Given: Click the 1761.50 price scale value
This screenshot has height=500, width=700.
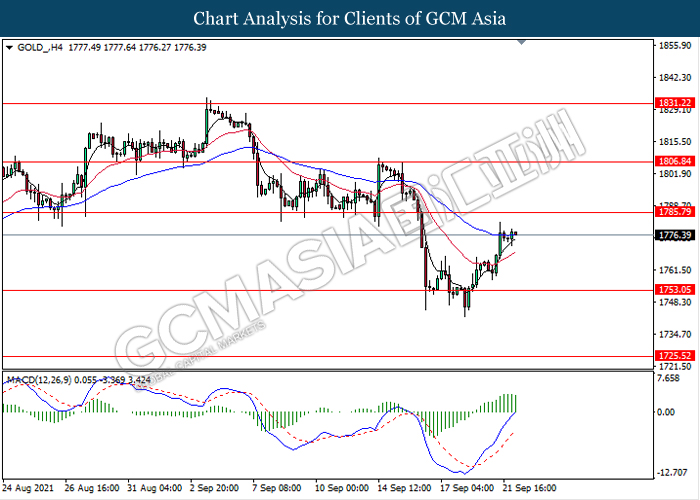Looking at the screenshot, I should (x=675, y=270).
